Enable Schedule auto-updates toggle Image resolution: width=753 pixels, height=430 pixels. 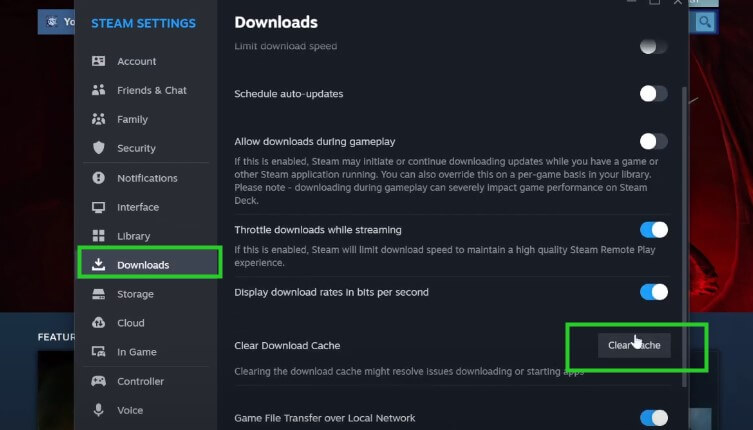point(653,94)
